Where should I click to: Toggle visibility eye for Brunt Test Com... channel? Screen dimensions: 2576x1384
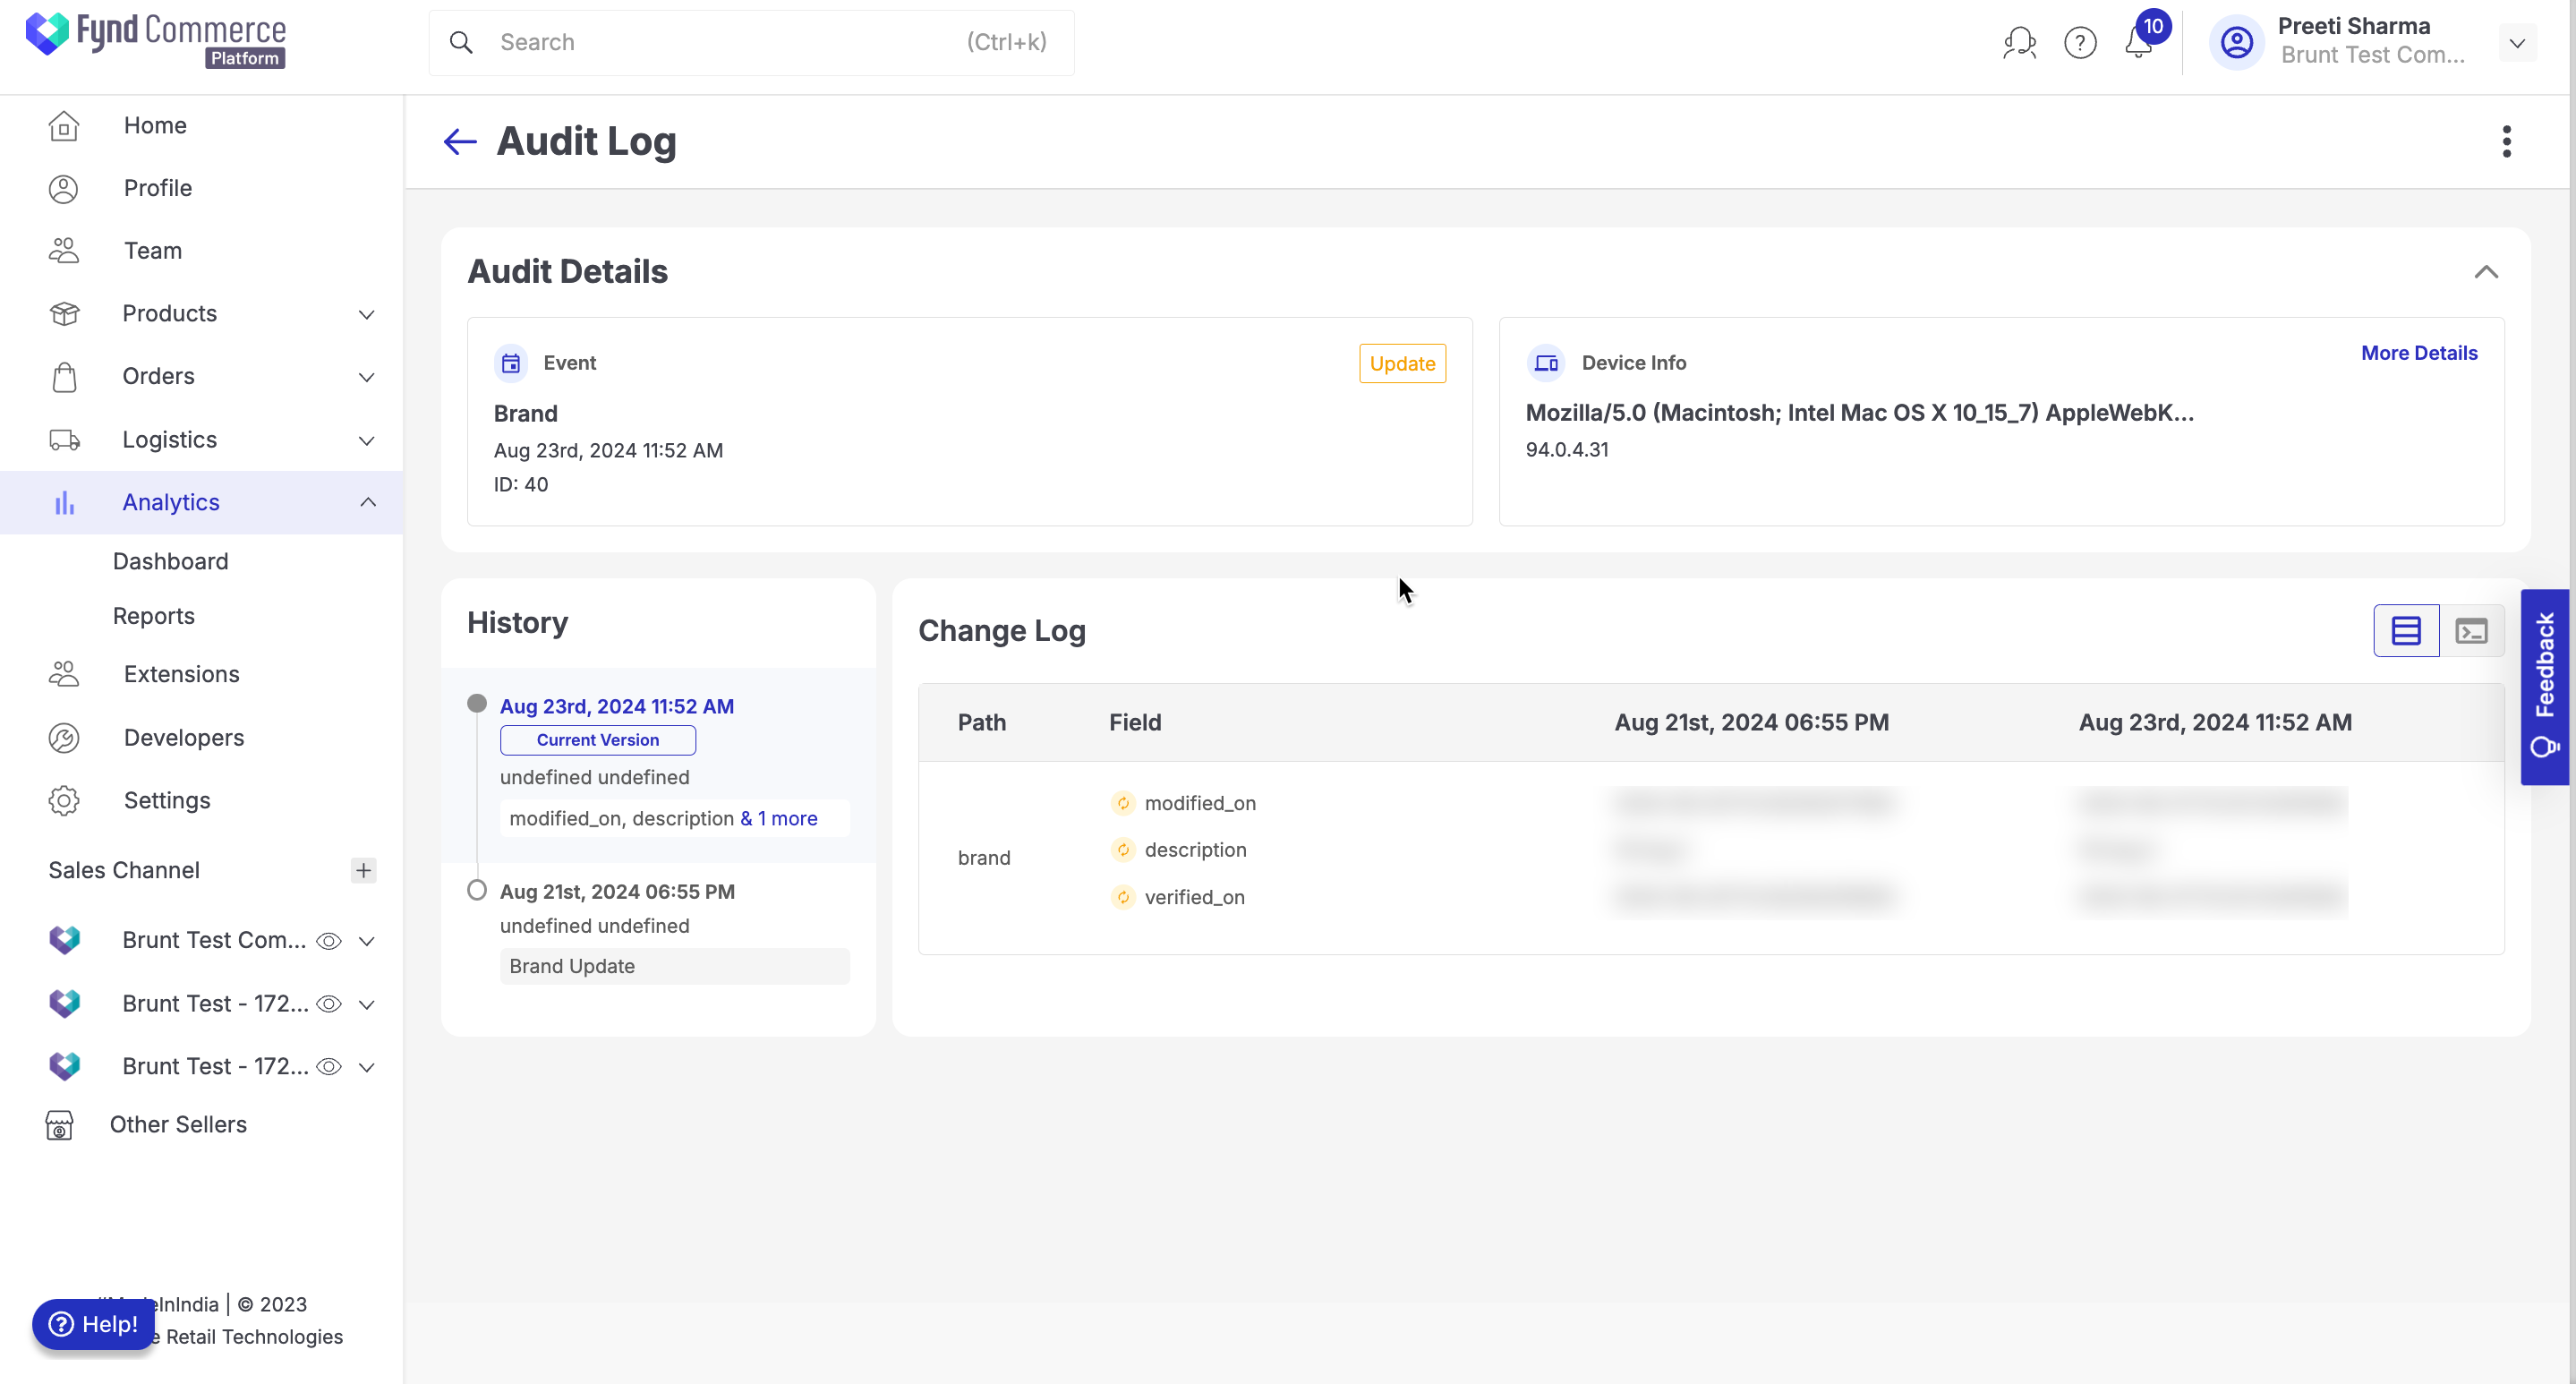329,941
